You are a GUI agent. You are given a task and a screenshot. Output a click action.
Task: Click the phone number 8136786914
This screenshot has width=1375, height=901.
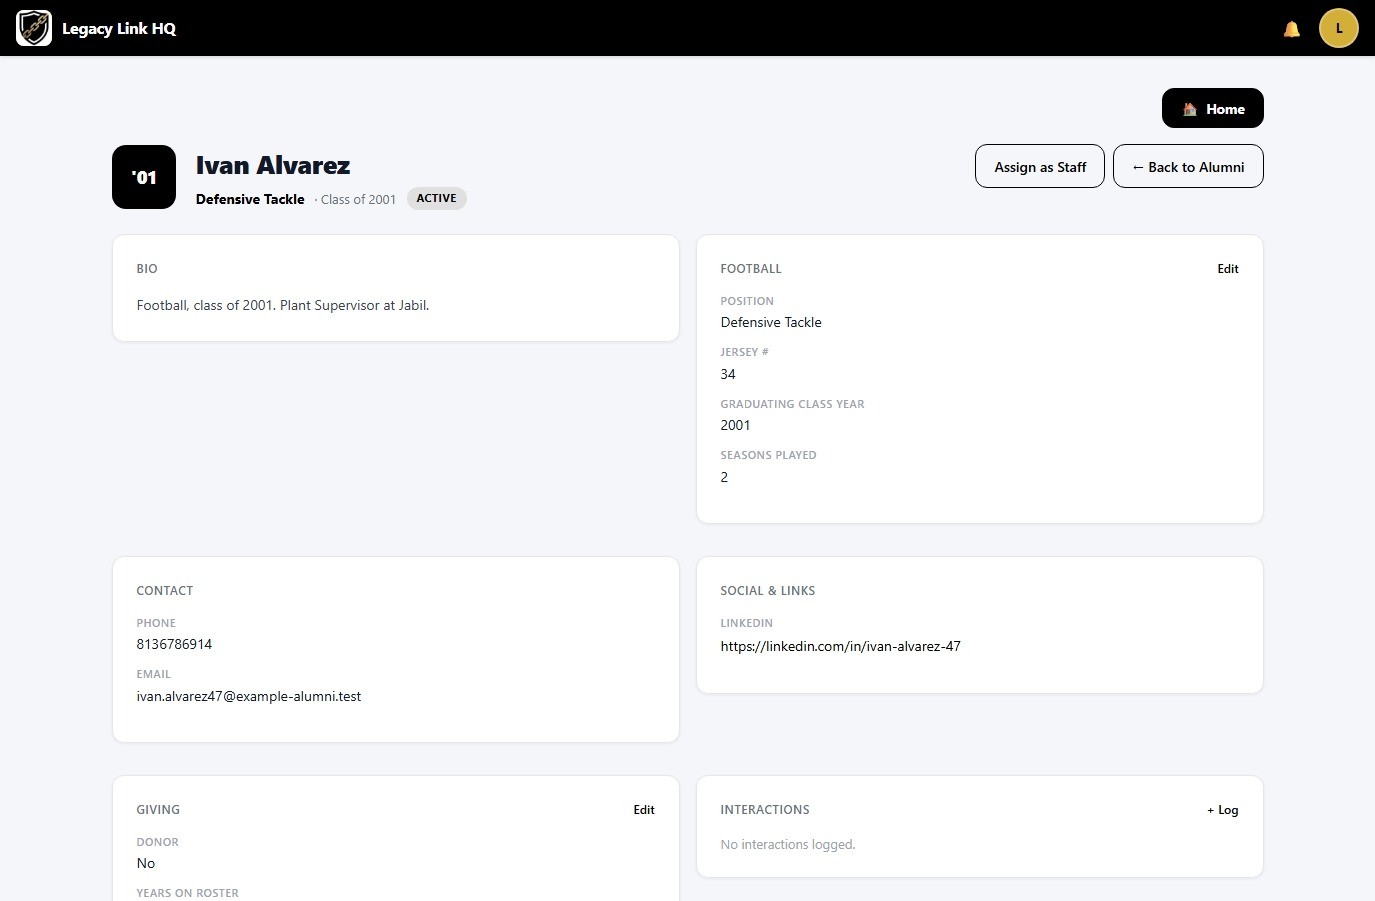pyautogui.click(x=174, y=644)
